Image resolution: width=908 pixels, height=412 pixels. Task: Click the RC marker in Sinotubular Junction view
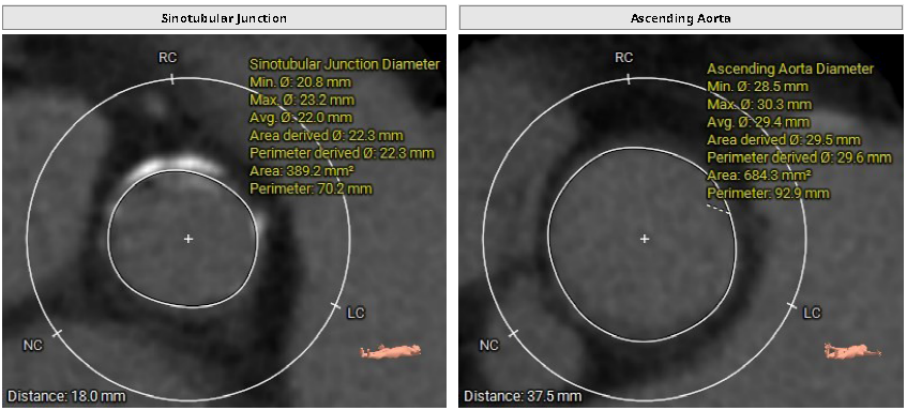(x=167, y=58)
